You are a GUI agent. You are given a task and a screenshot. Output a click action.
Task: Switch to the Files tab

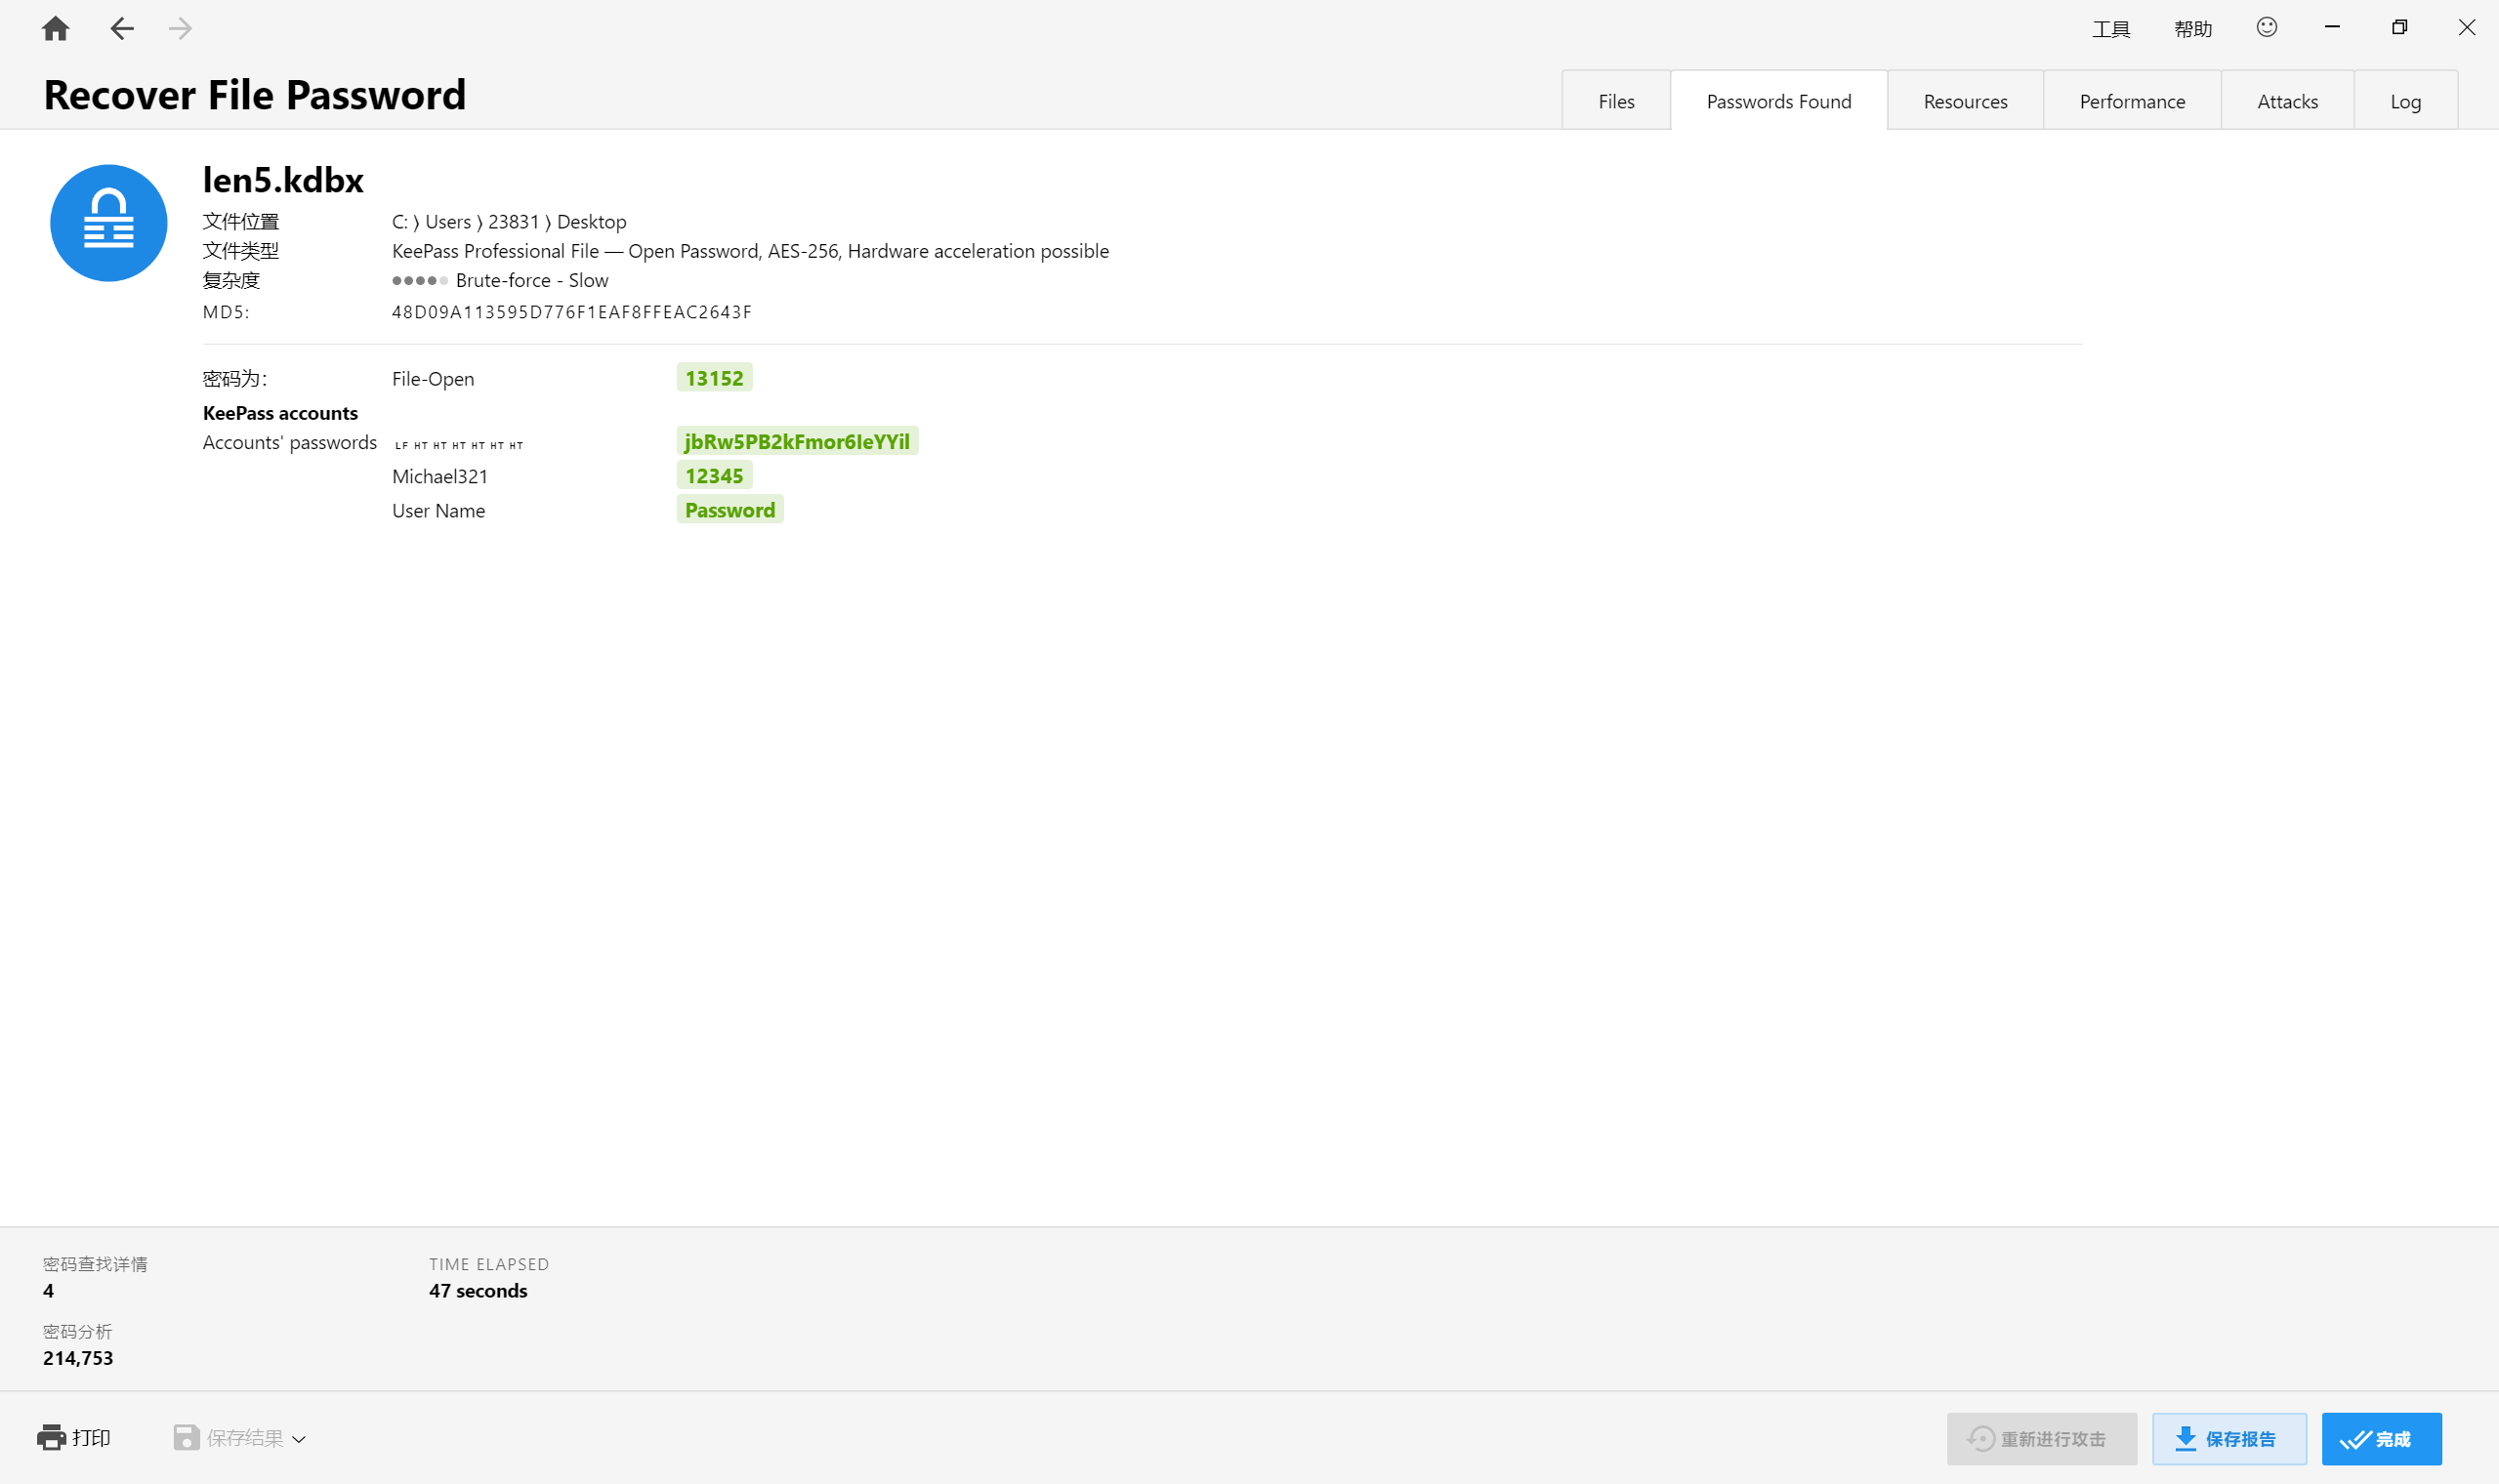[1616, 101]
